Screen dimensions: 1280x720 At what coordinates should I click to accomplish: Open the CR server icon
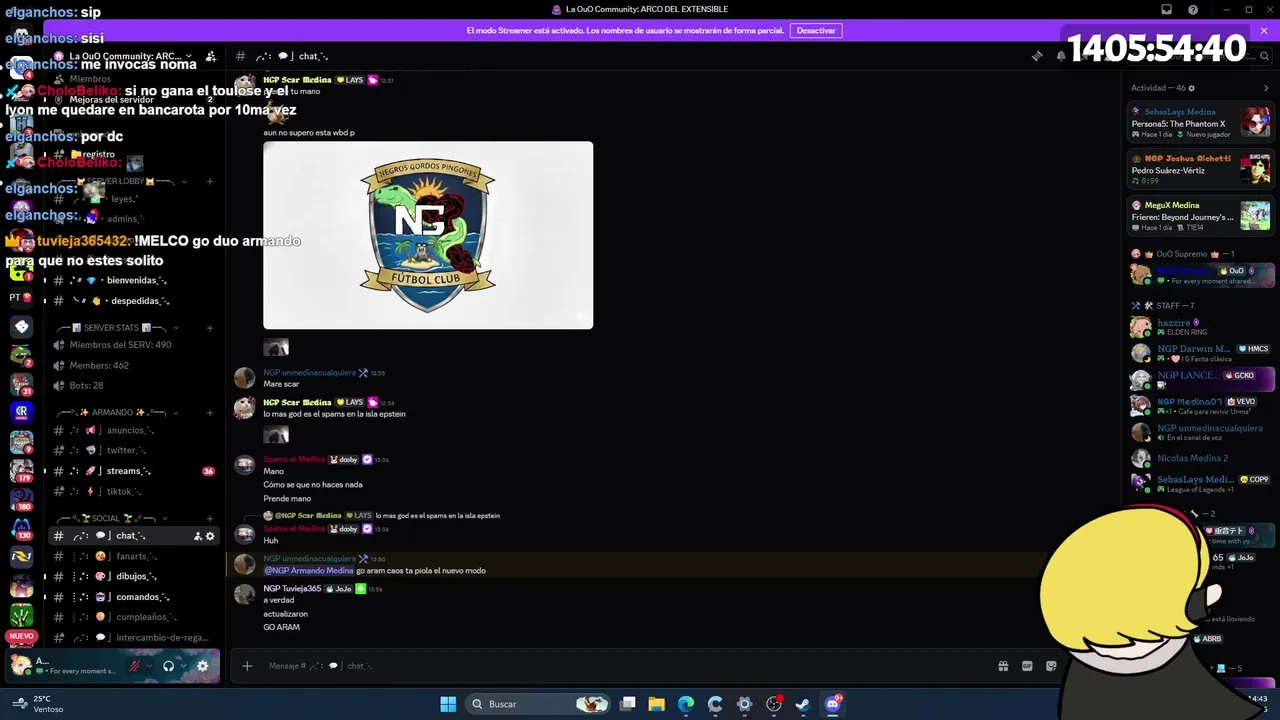(x=21, y=411)
